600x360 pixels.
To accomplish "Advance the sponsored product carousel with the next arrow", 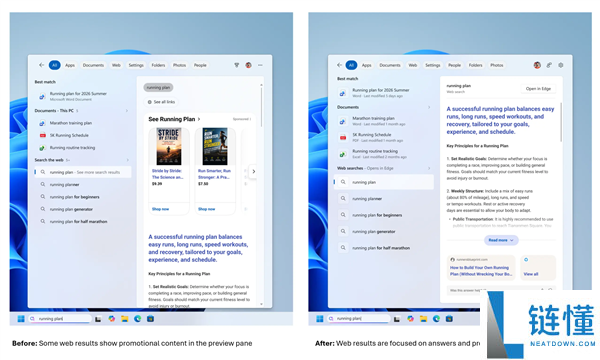I will tap(253, 171).
